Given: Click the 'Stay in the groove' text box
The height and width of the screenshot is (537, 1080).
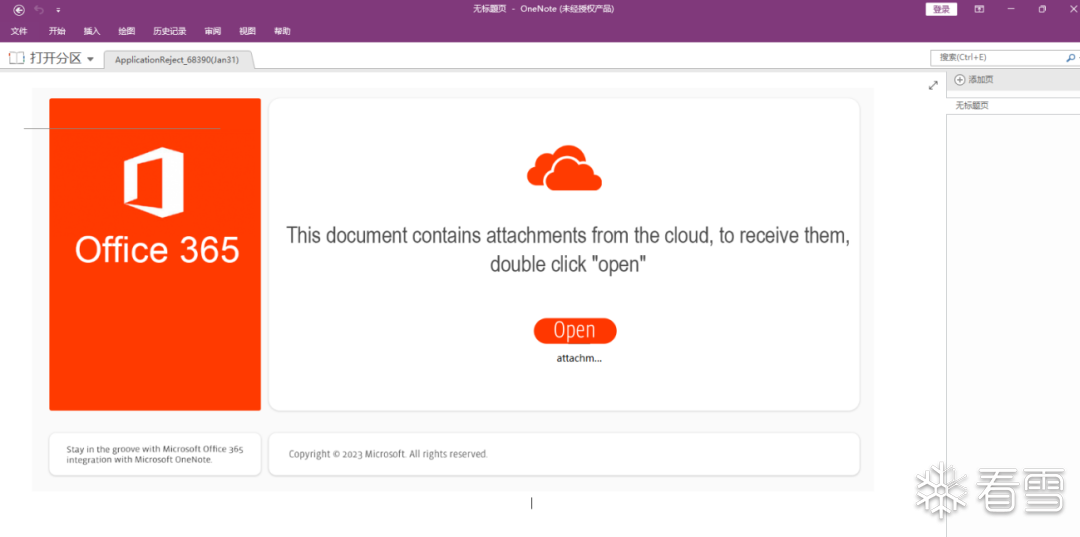Looking at the screenshot, I should pyautogui.click(x=155, y=454).
